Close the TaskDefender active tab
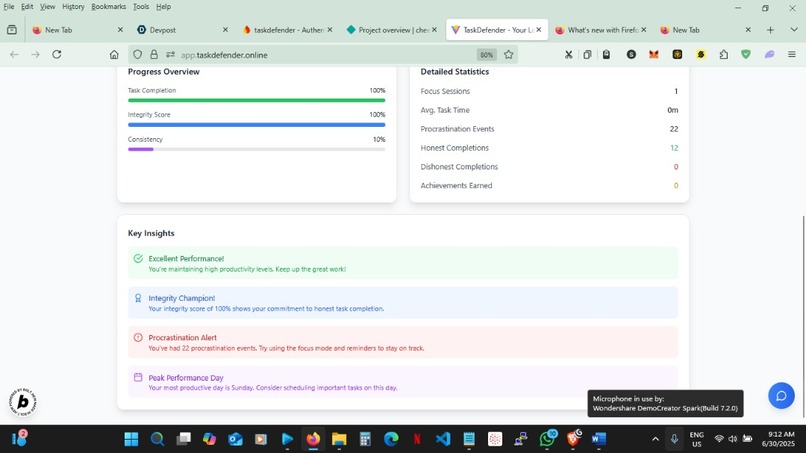 539,30
